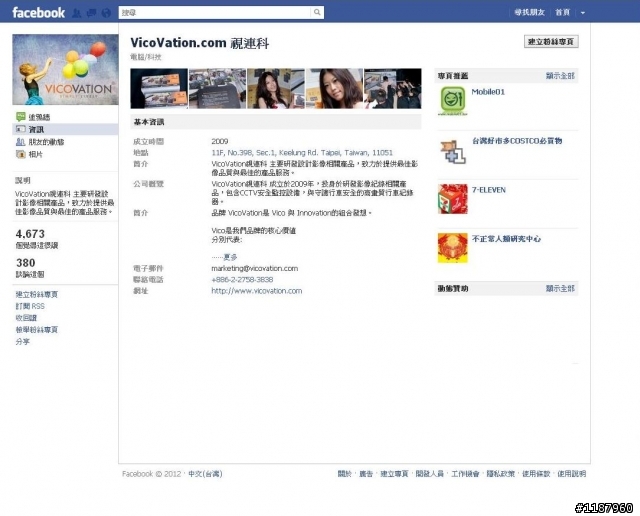Click the Keelung Rd. Taipei address link
Viewport: 640px width, 516px height.
(x=302, y=153)
